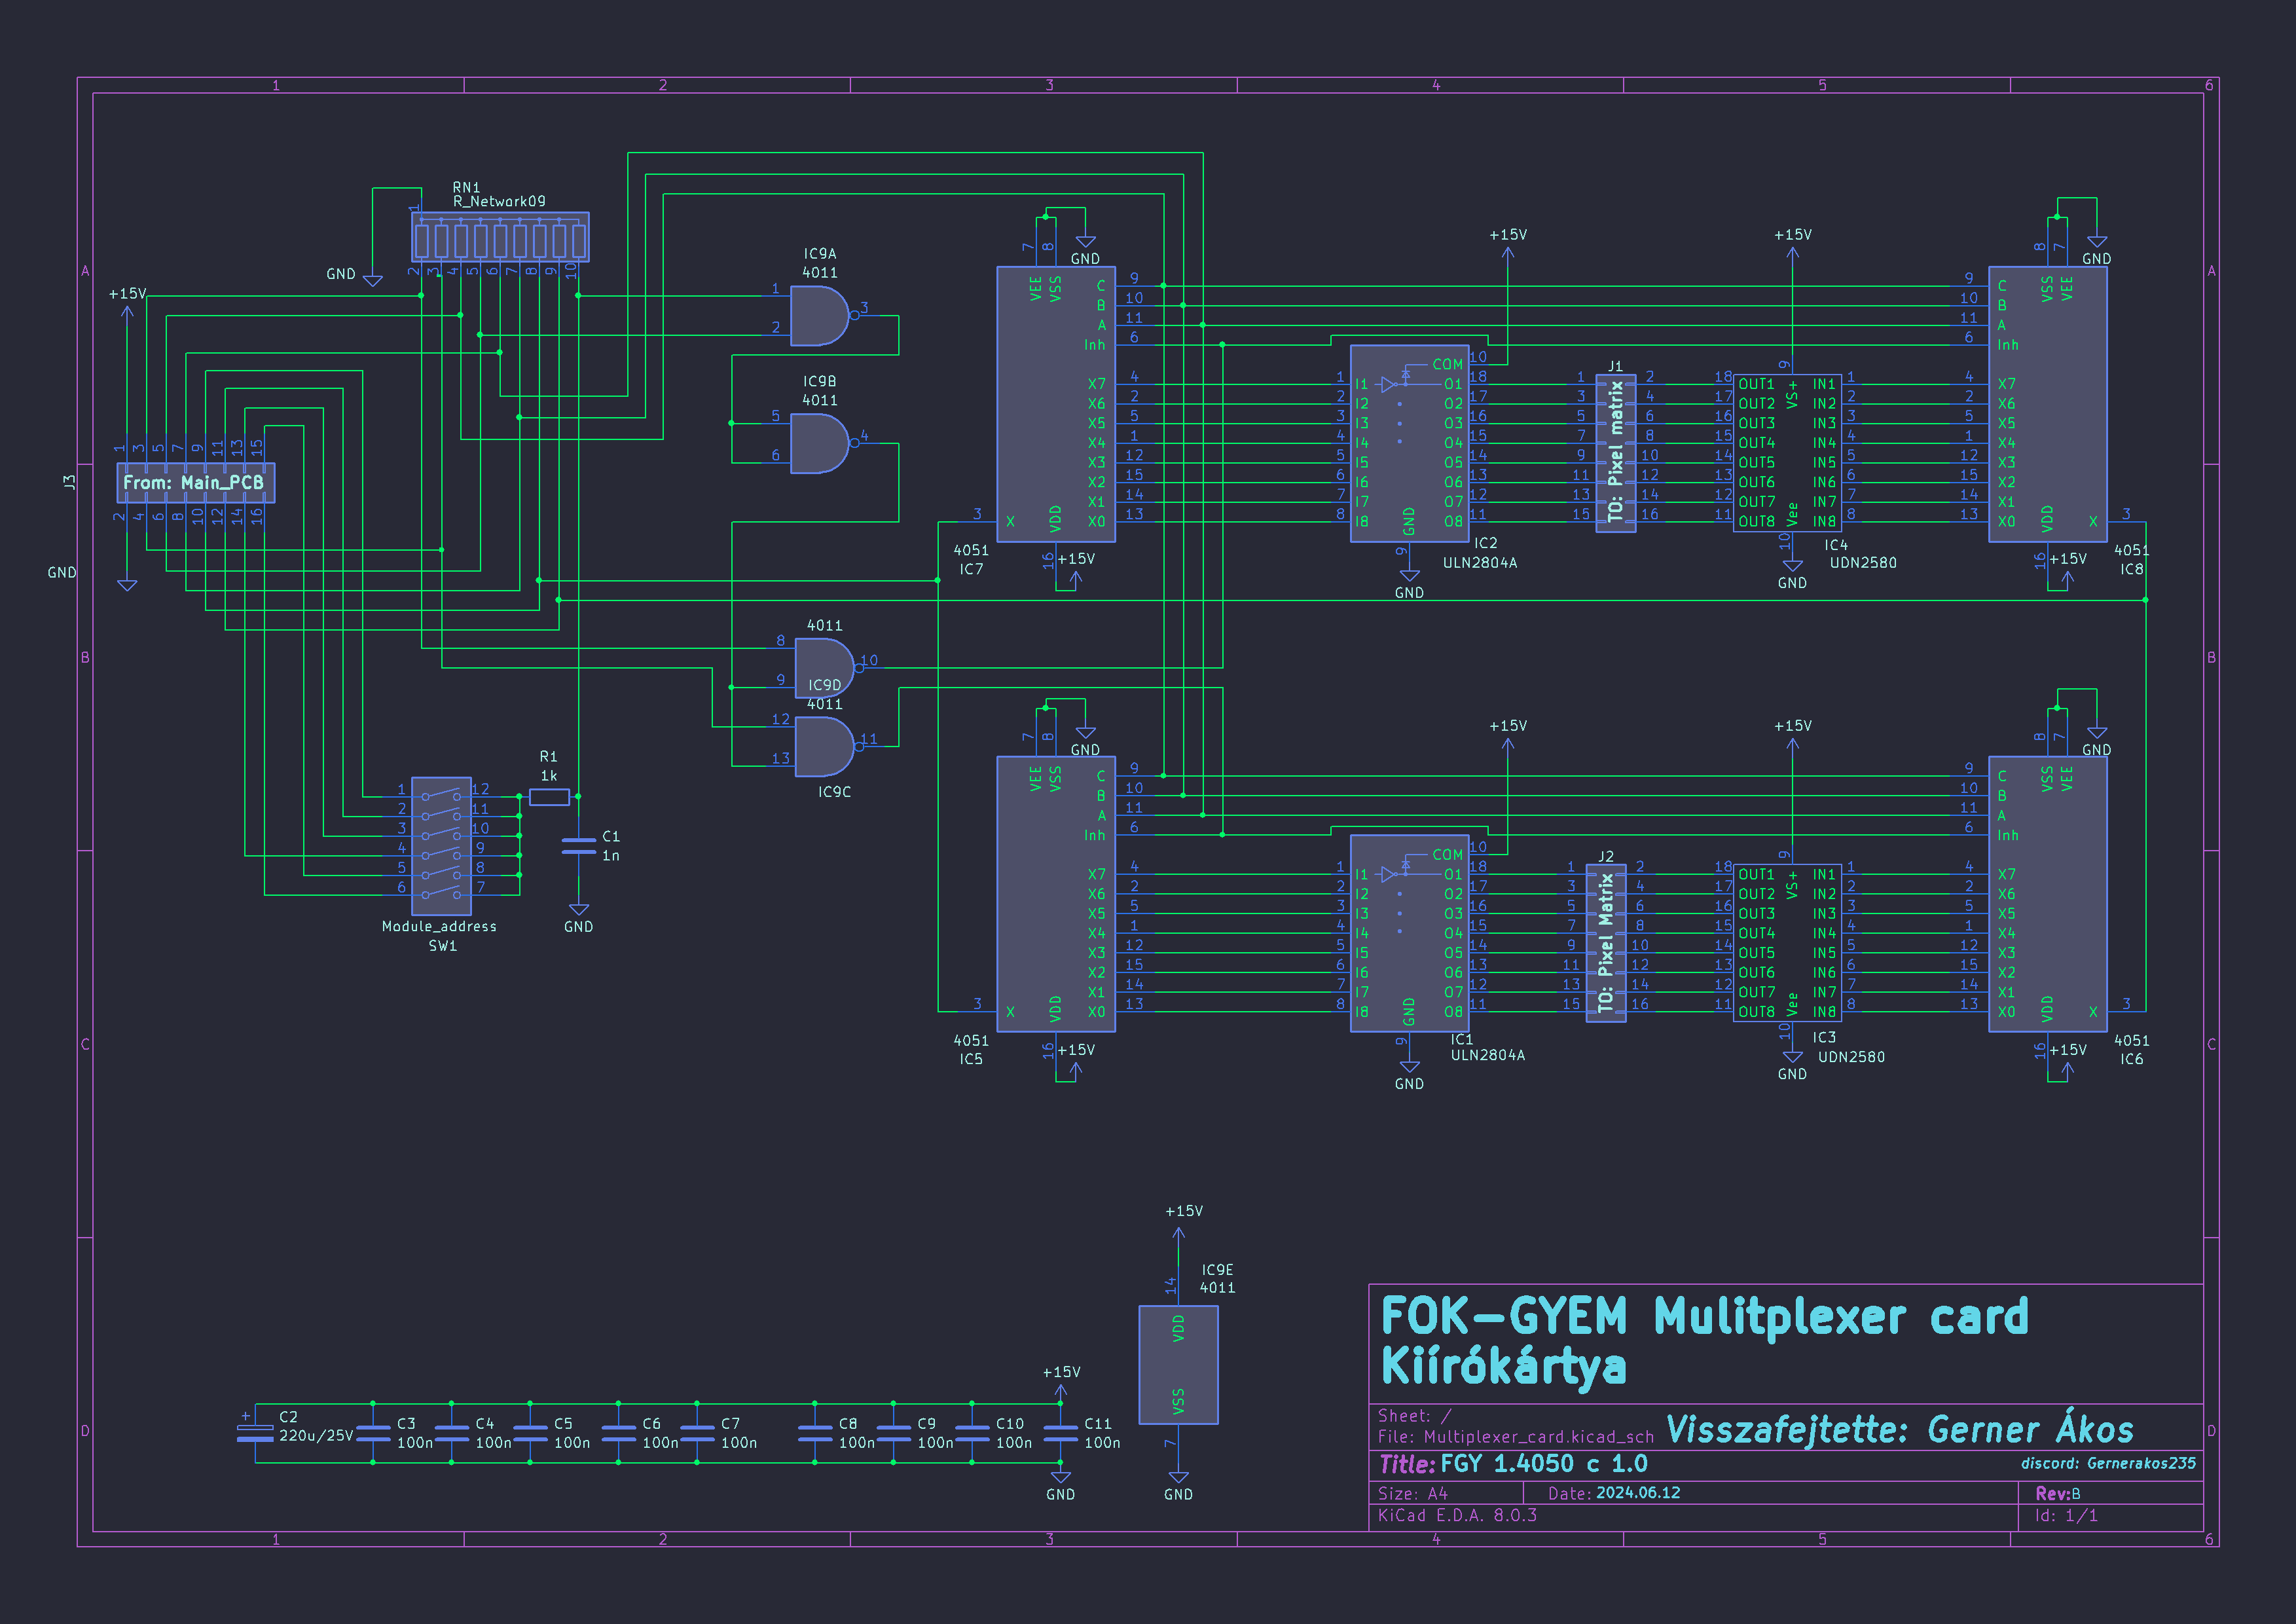Image resolution: width=2296 pixels, height=1624 pixels.
Task: Click the 'UDN2580' label beside IC4
Action: [x=1863, y=563]
